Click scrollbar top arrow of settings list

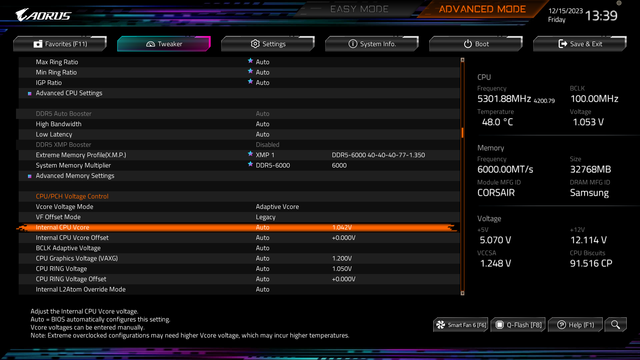tap(462, 60)
